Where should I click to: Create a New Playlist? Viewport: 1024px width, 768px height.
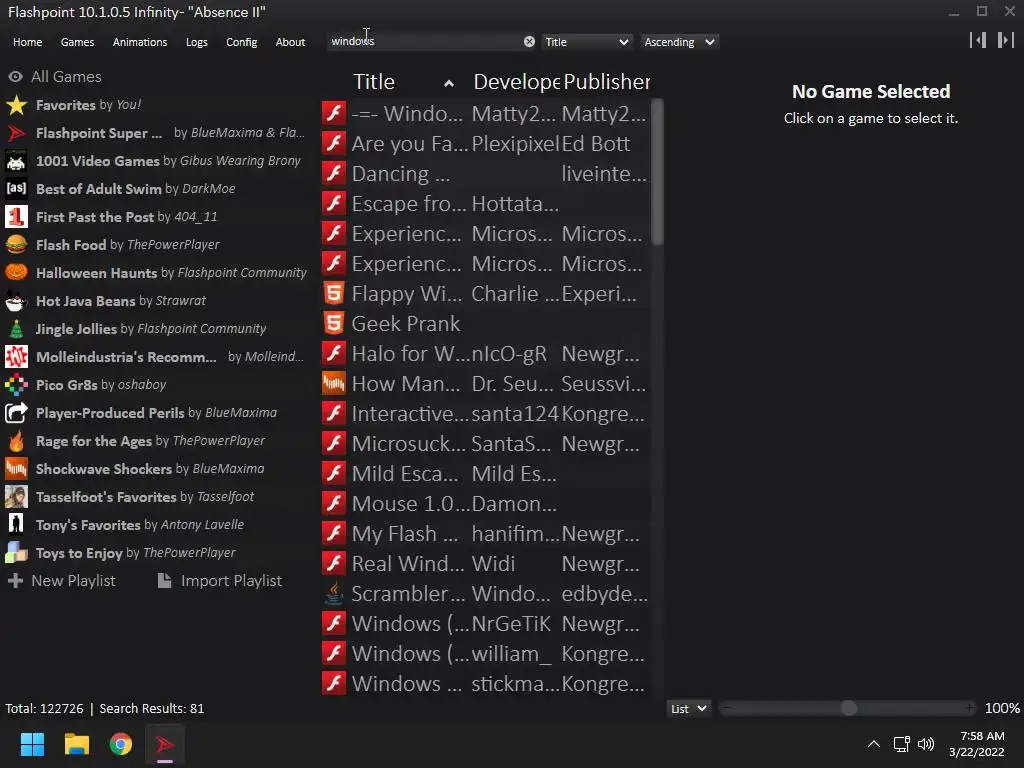(61, 581)
